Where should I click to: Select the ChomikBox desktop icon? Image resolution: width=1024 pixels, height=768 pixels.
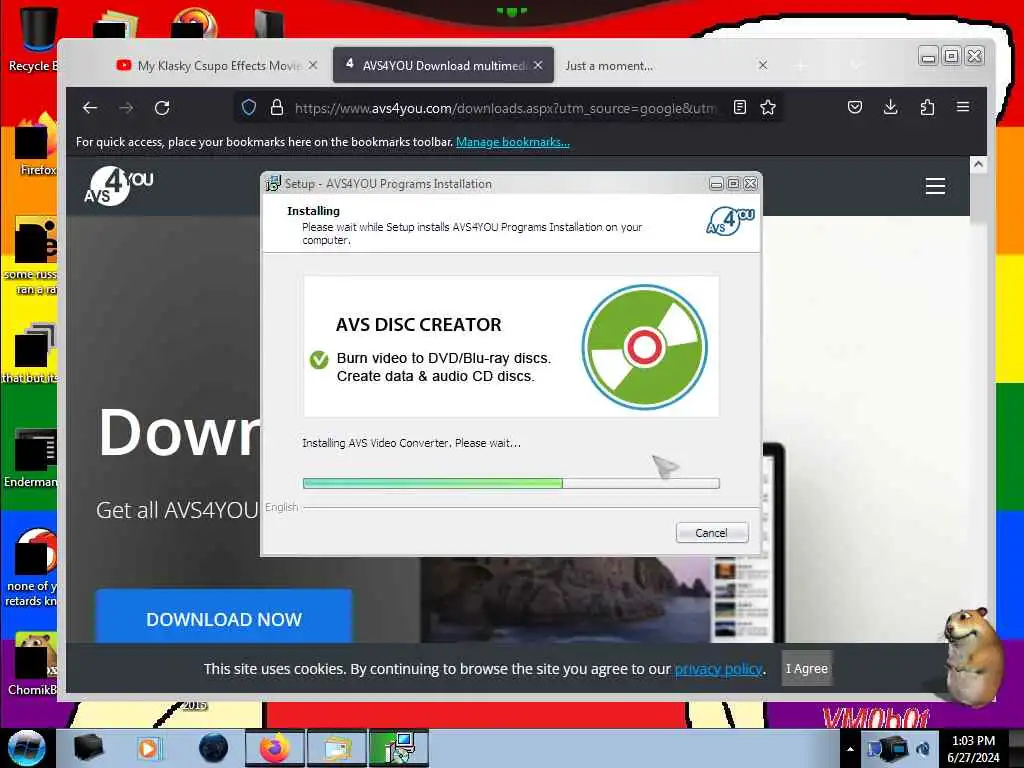point(34,663)
